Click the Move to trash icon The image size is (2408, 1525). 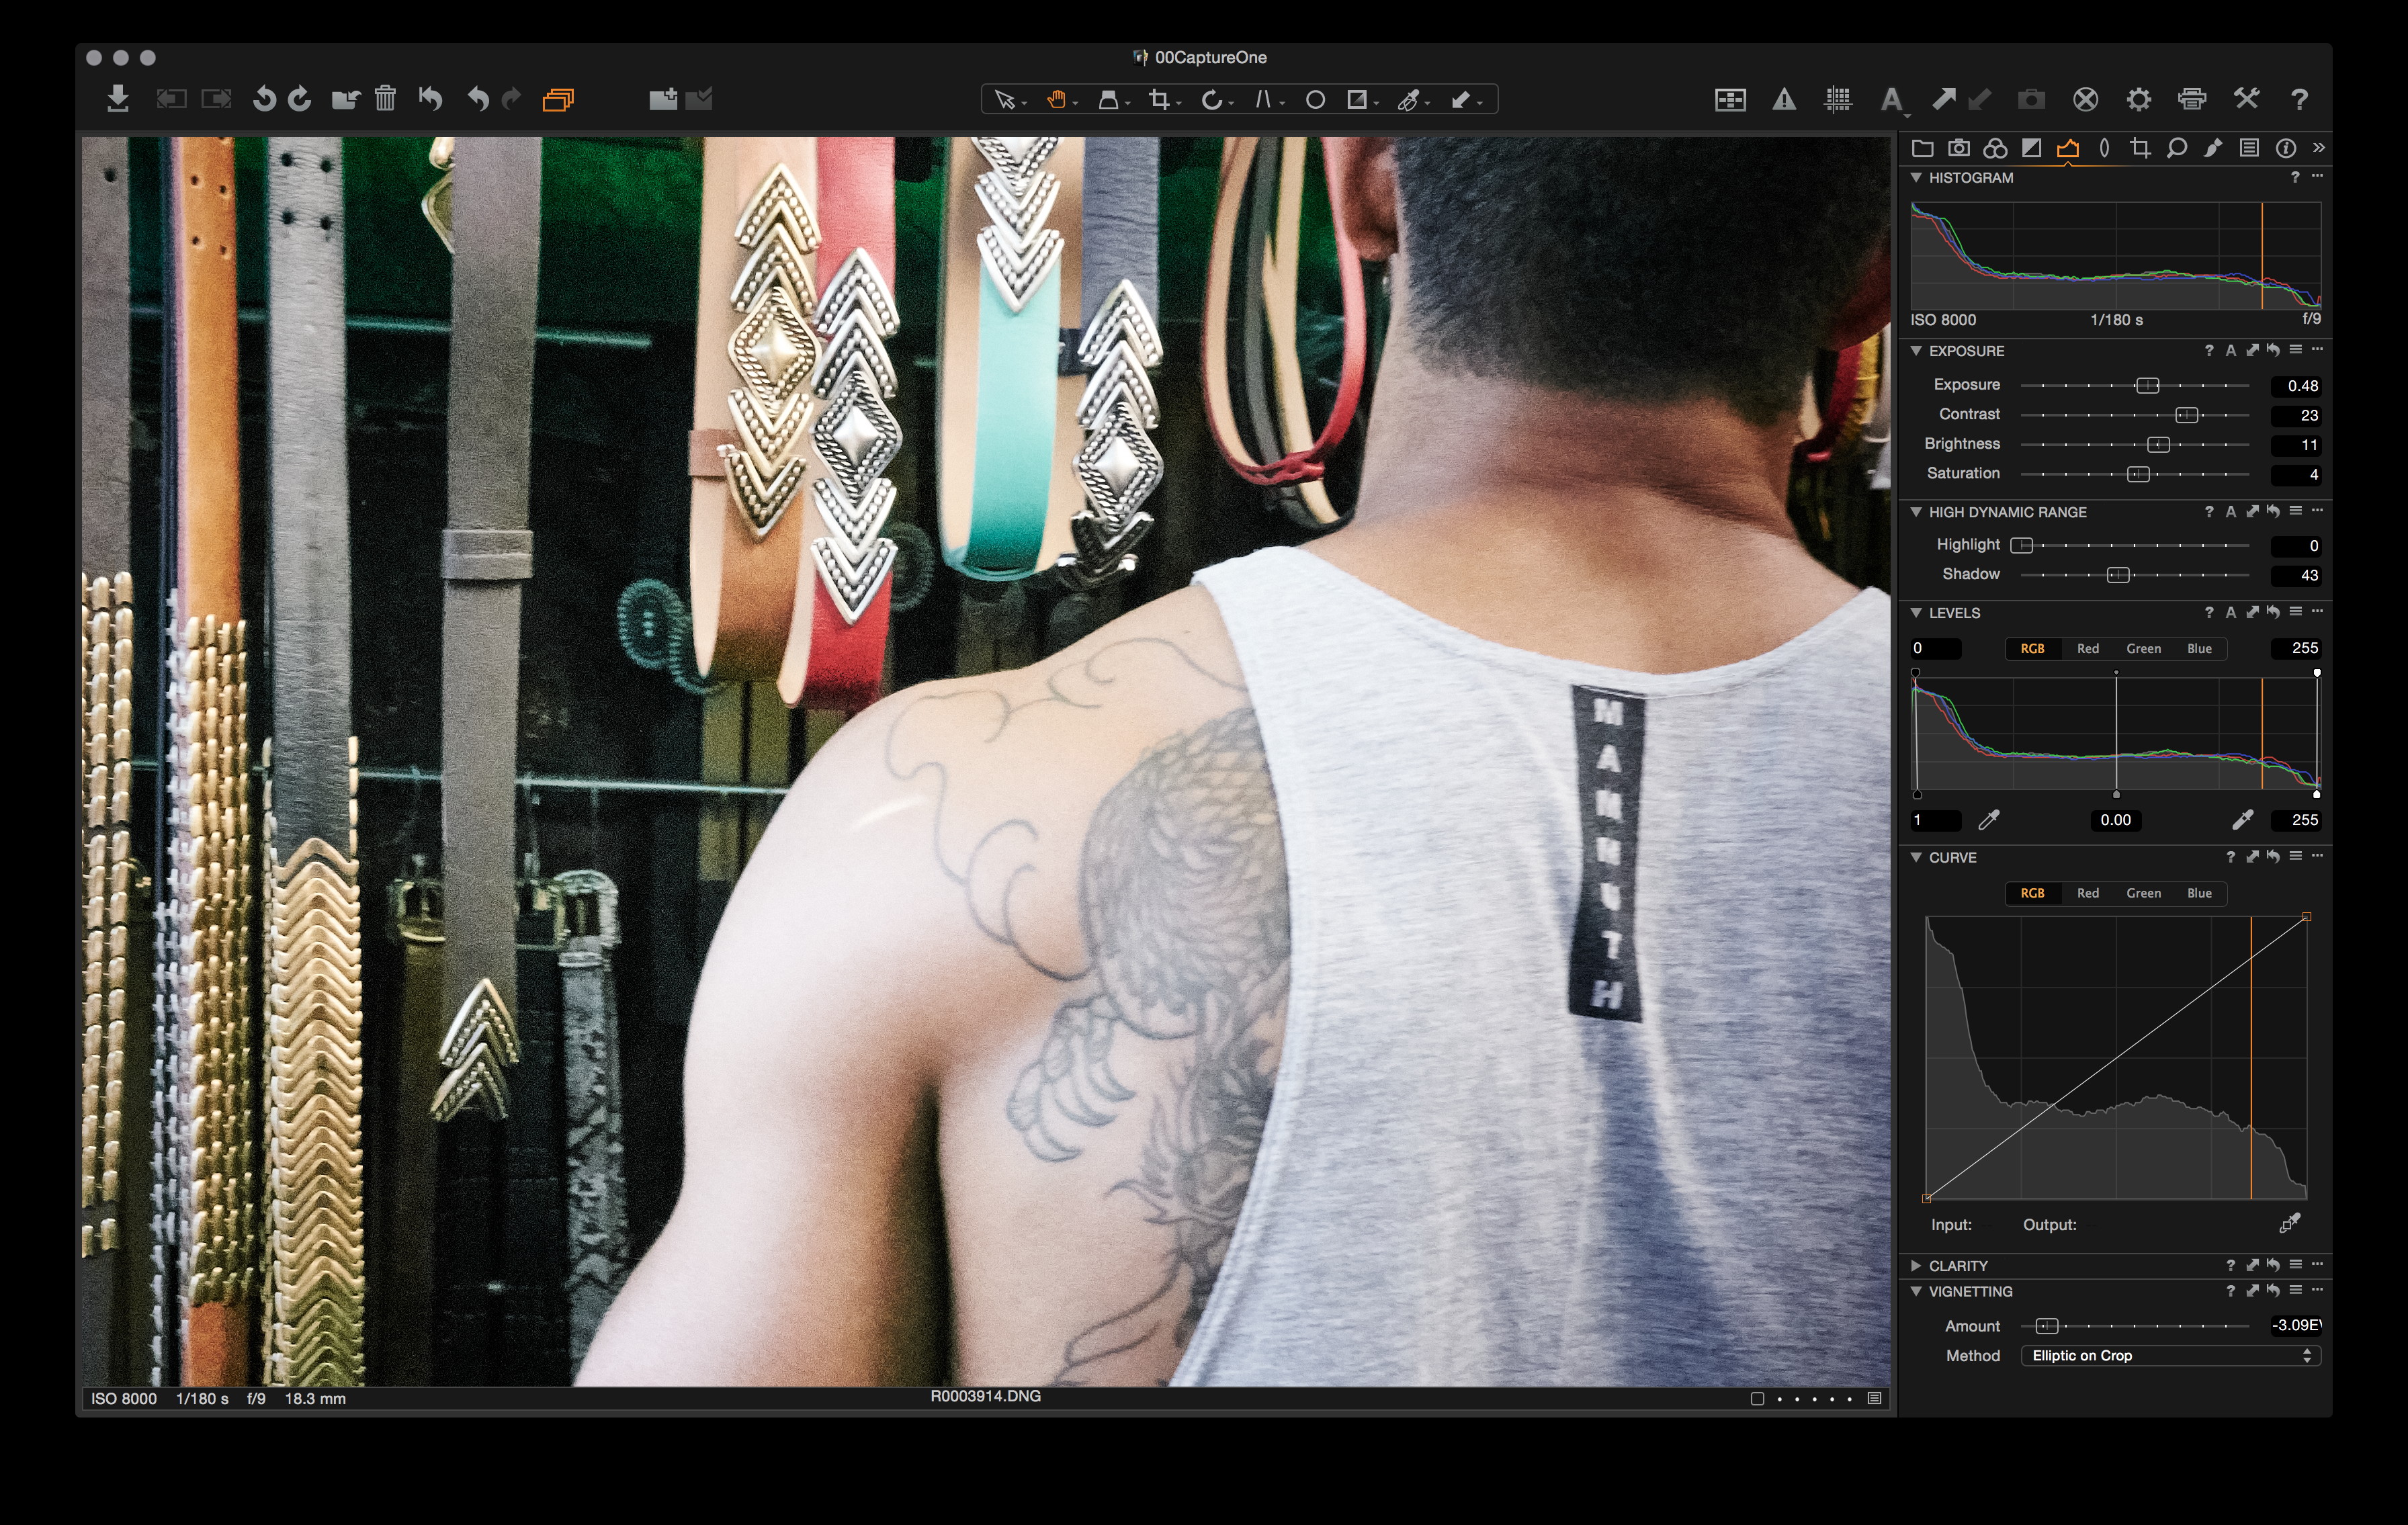pyautogui.click(x=385, y=99)
